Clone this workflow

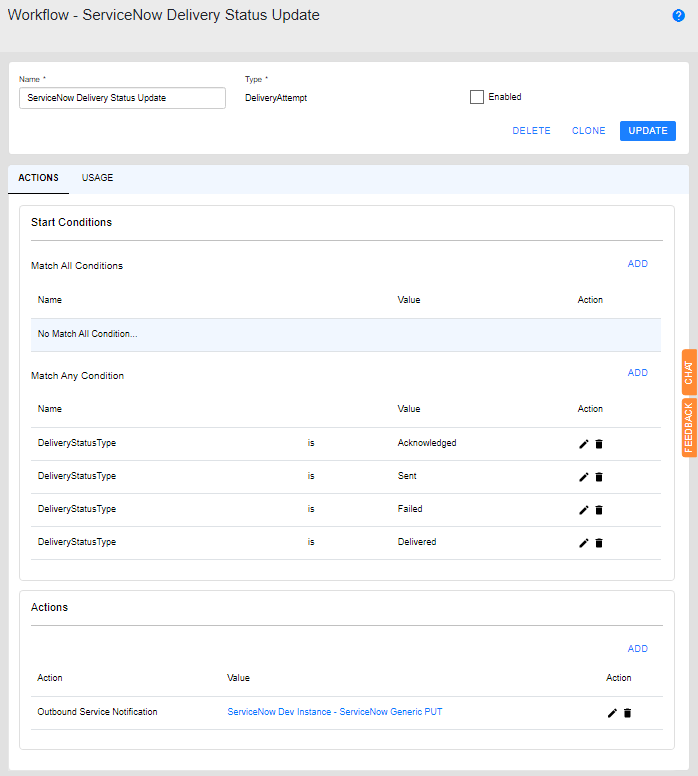coord(588,131)
